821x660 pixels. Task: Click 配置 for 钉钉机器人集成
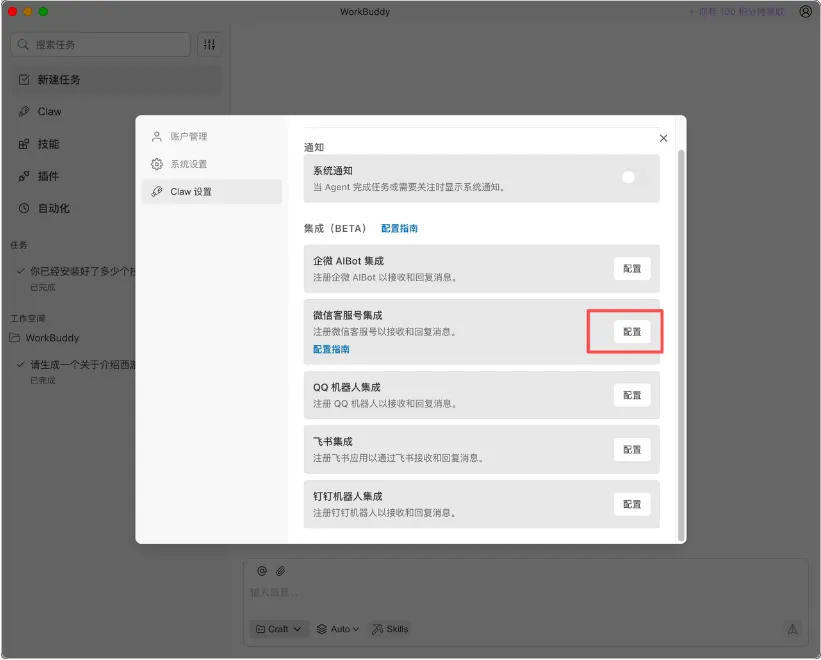[632, 505]
